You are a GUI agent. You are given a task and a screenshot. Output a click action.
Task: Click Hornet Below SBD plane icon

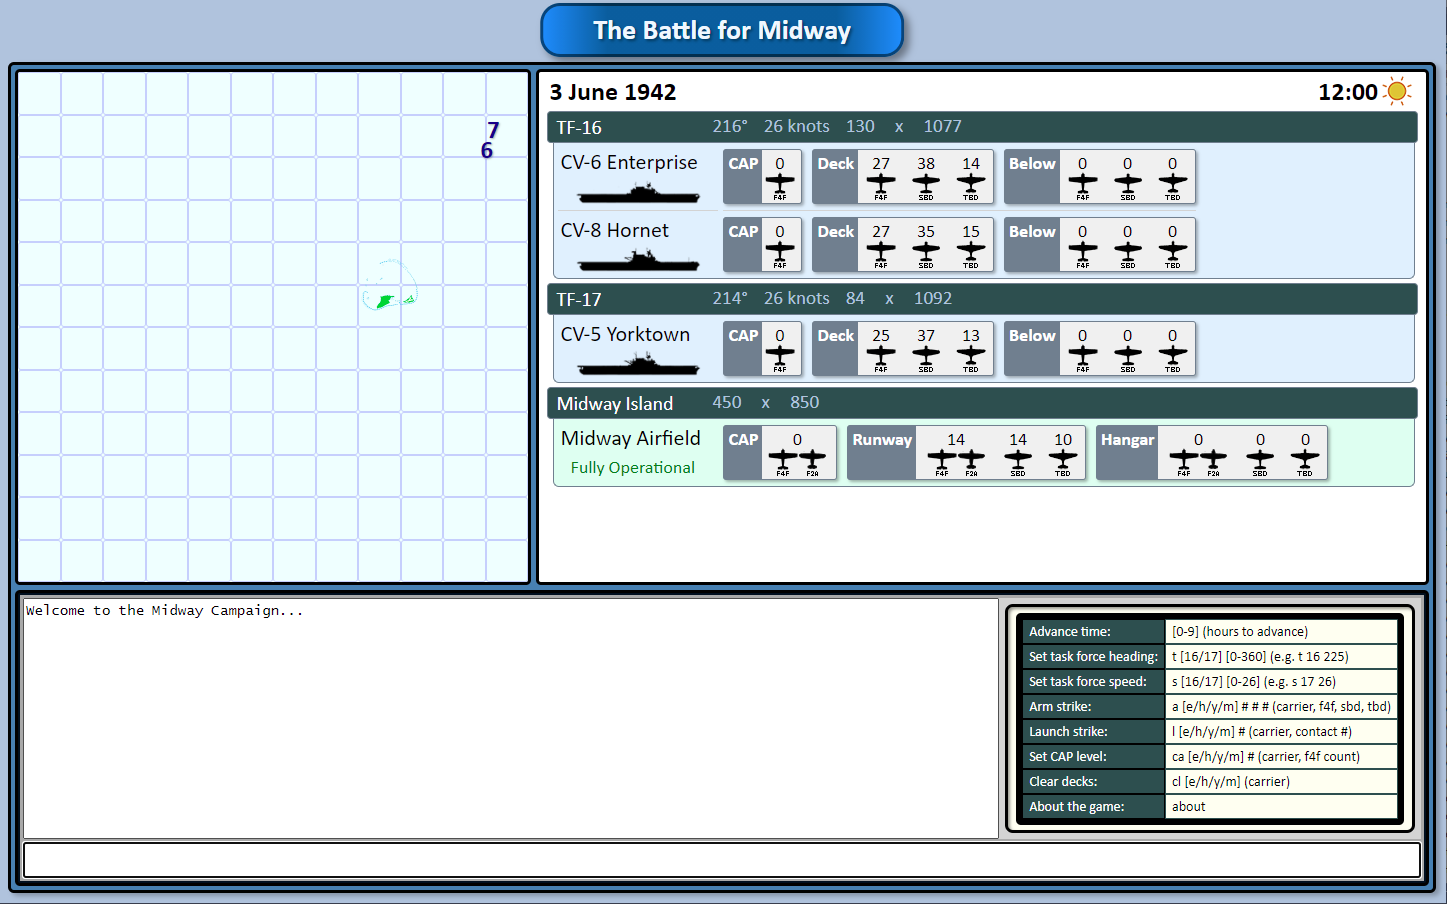(x=1127, y=254)
